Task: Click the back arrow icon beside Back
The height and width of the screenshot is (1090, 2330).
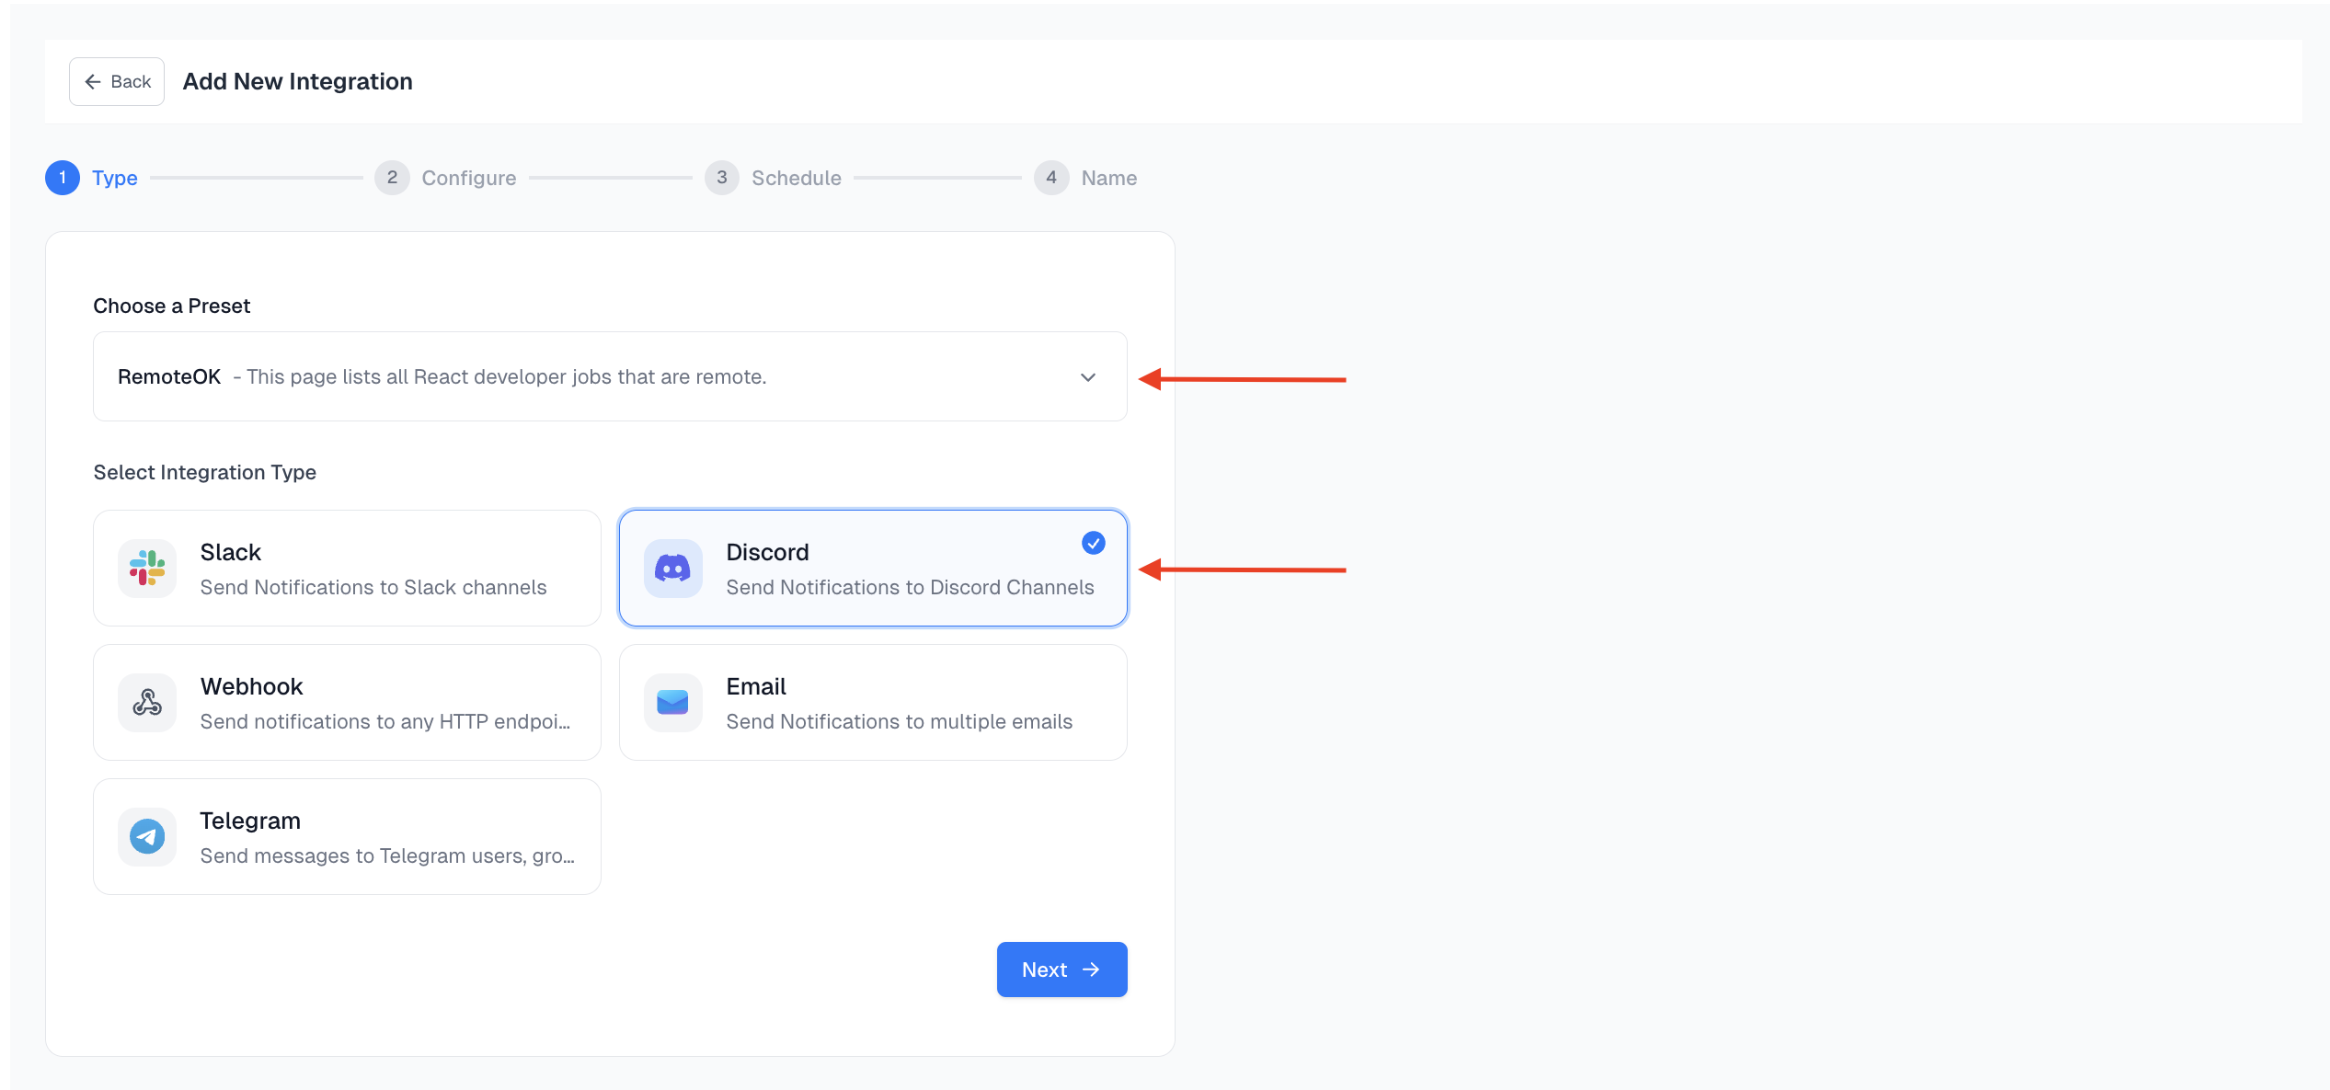Action: pos(93,81)
